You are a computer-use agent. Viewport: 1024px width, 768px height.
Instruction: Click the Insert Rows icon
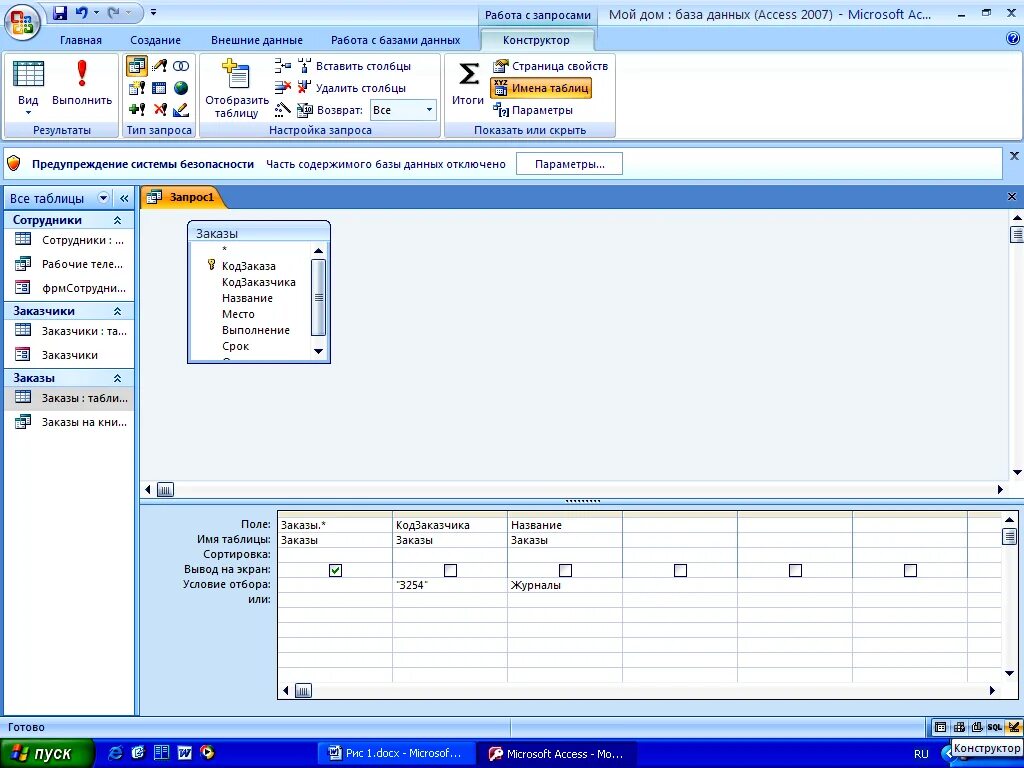point(283,66)
